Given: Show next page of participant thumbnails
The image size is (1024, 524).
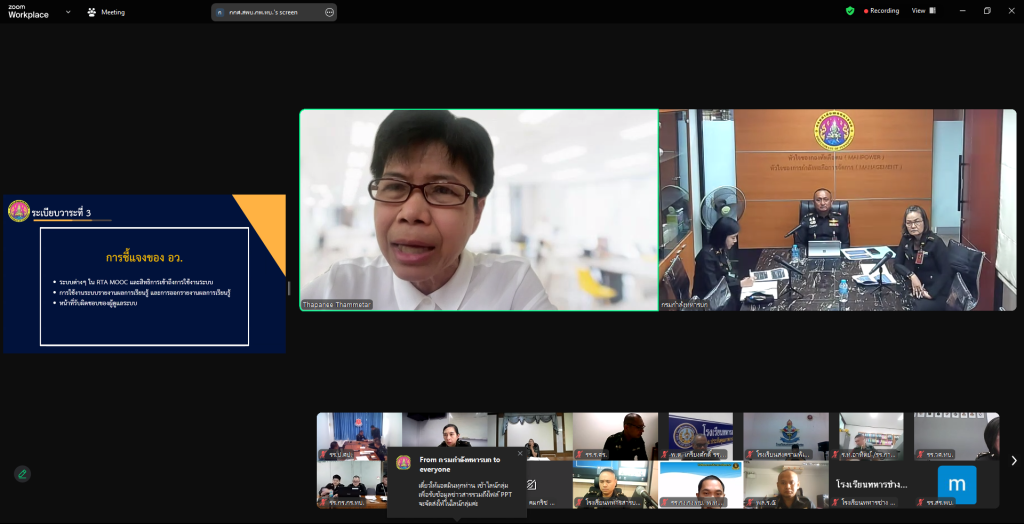Looking at the screenshot, I should tap(1014, 461).
